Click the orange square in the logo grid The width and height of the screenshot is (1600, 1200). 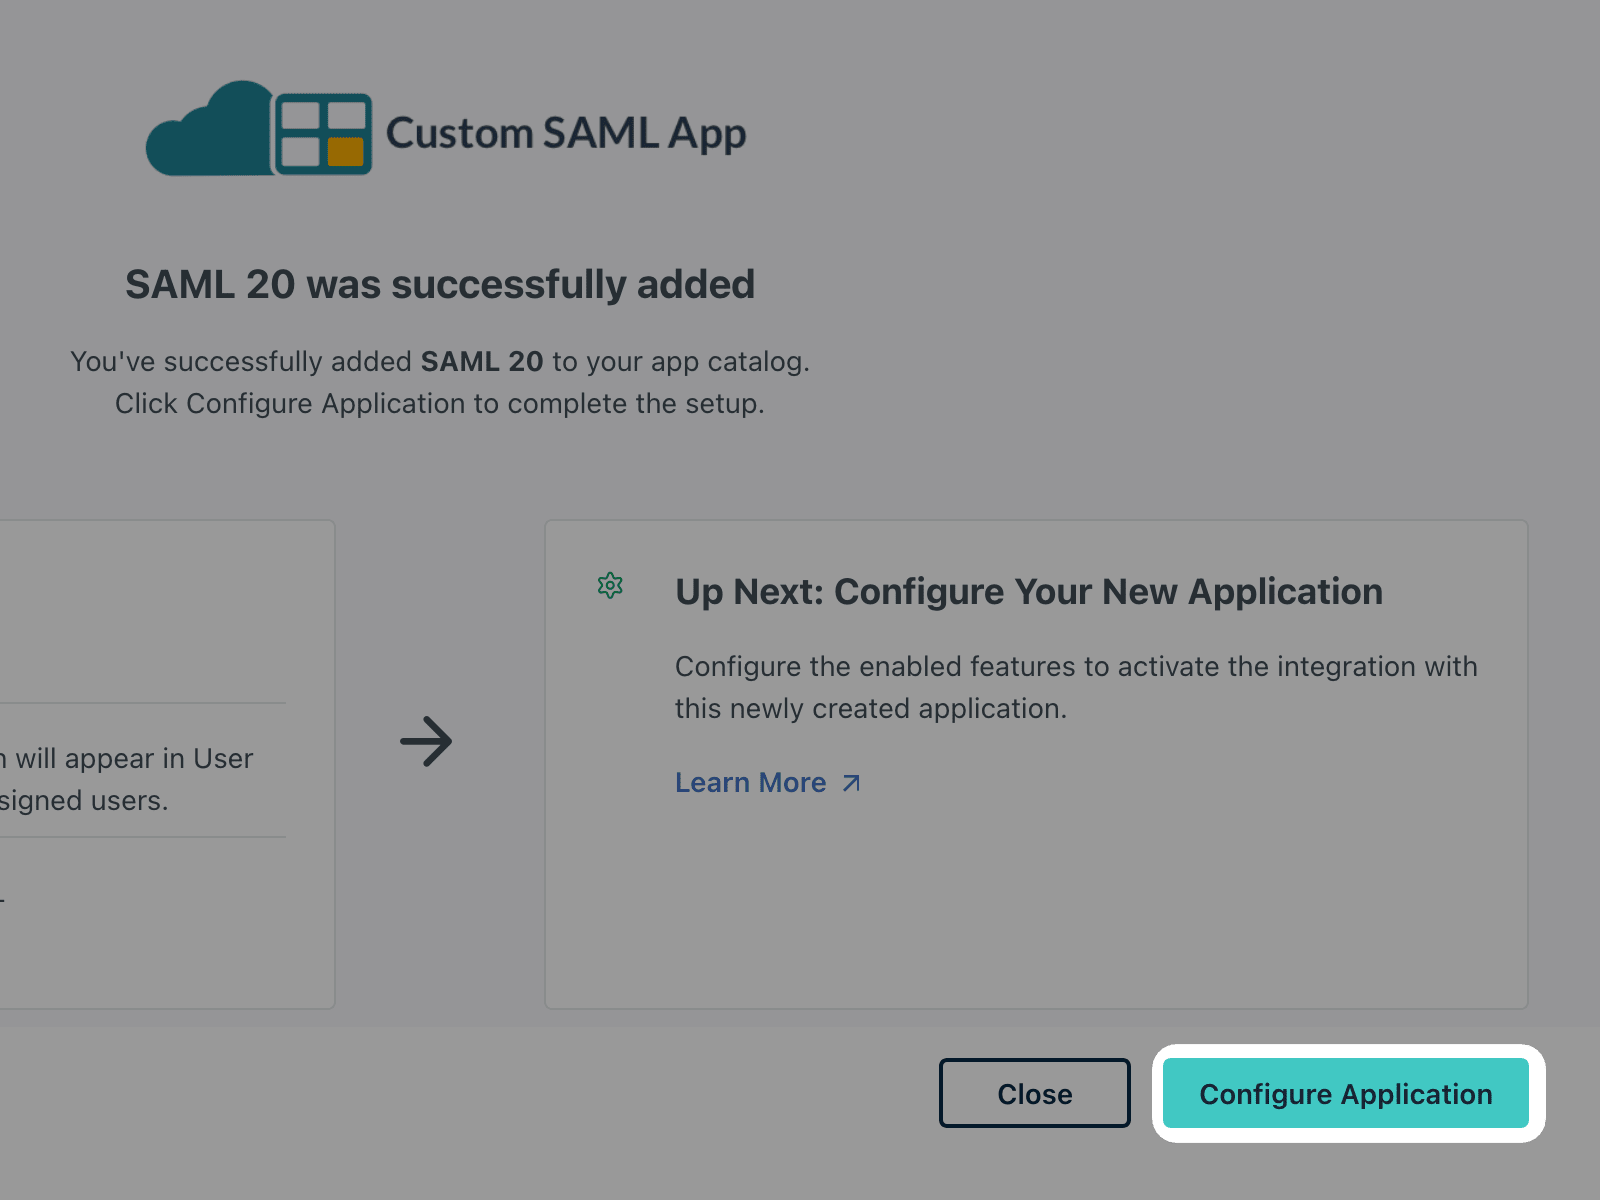[x=345, y=152]
